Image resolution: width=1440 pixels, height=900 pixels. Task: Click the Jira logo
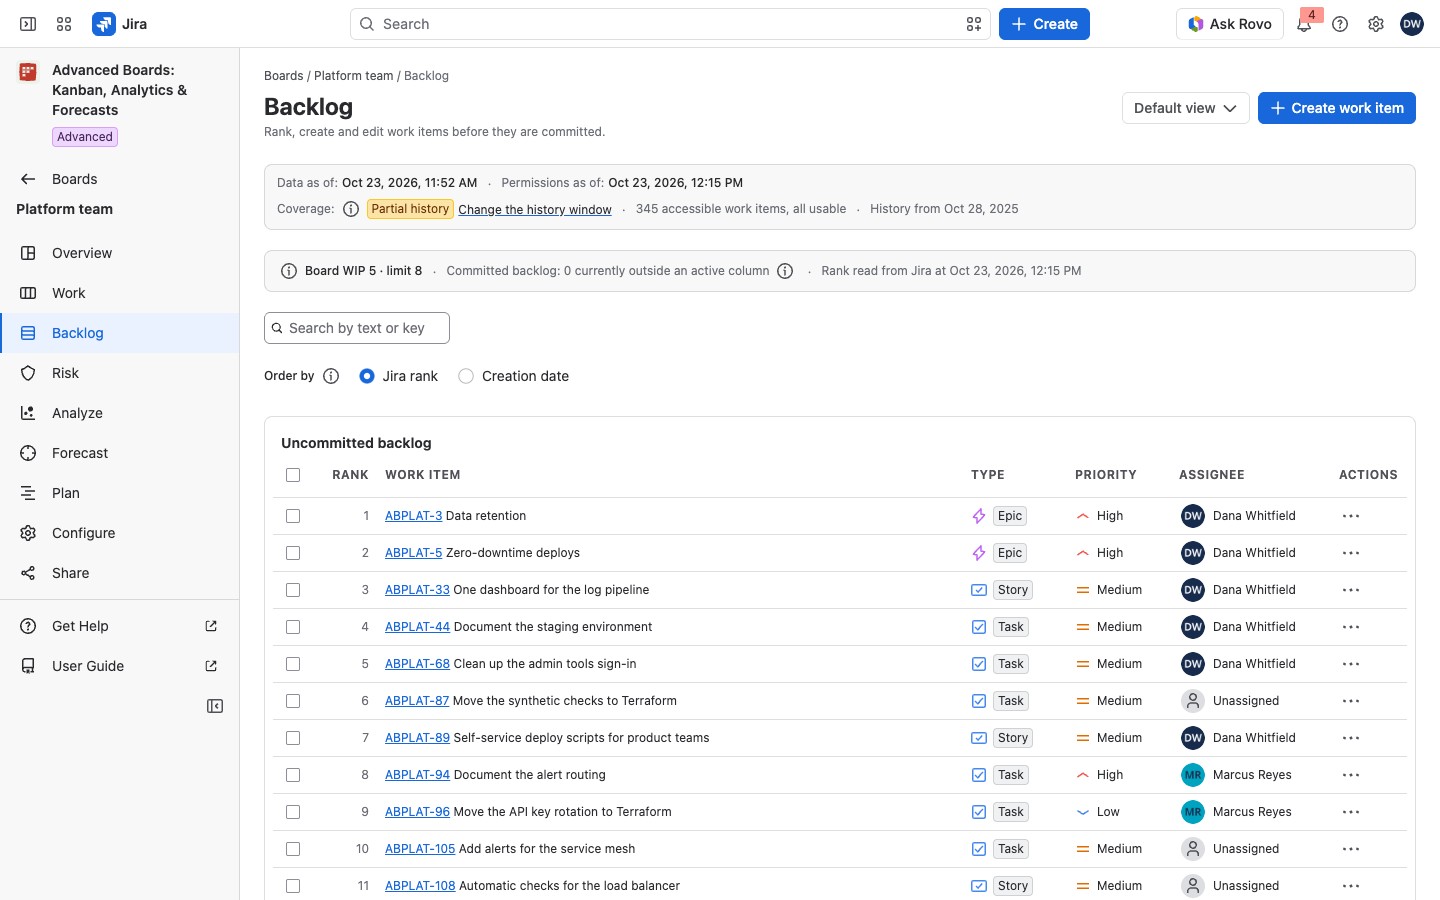[x=120, y=24]
